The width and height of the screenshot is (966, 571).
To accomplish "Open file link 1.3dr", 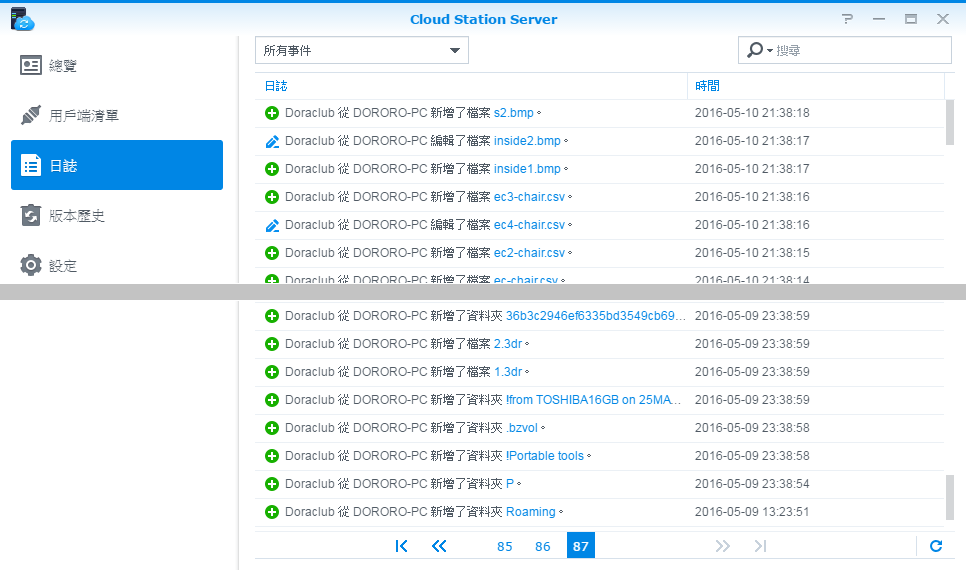I will coord(508,371).
